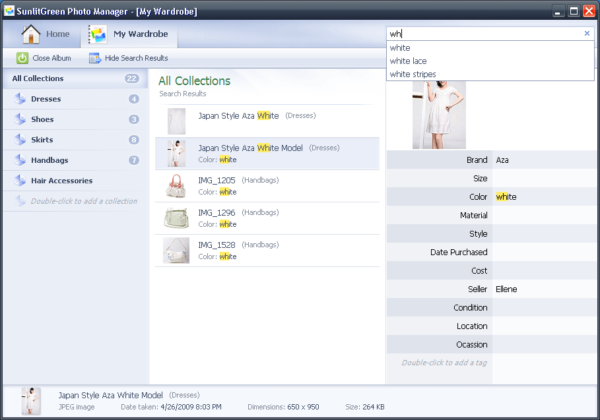Clear the search box with the X

587,34
